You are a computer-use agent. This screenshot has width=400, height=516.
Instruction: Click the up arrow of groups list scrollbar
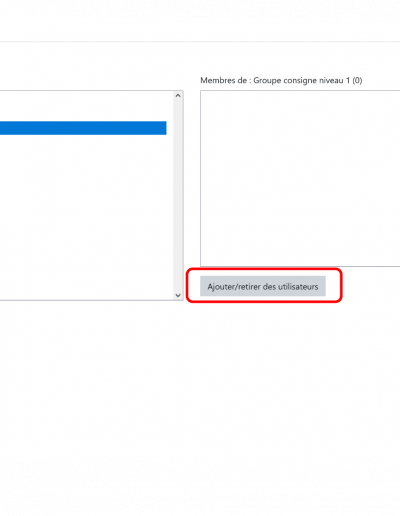point(178,96)
